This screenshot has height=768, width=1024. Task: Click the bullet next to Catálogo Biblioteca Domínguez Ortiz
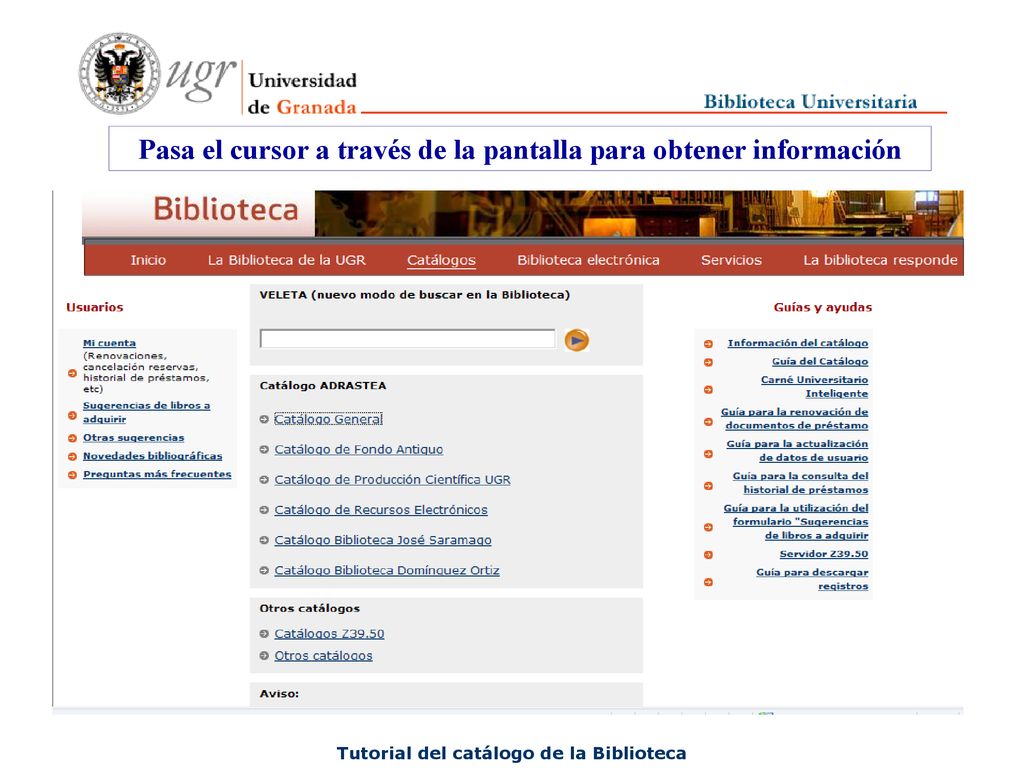[264, 570]
